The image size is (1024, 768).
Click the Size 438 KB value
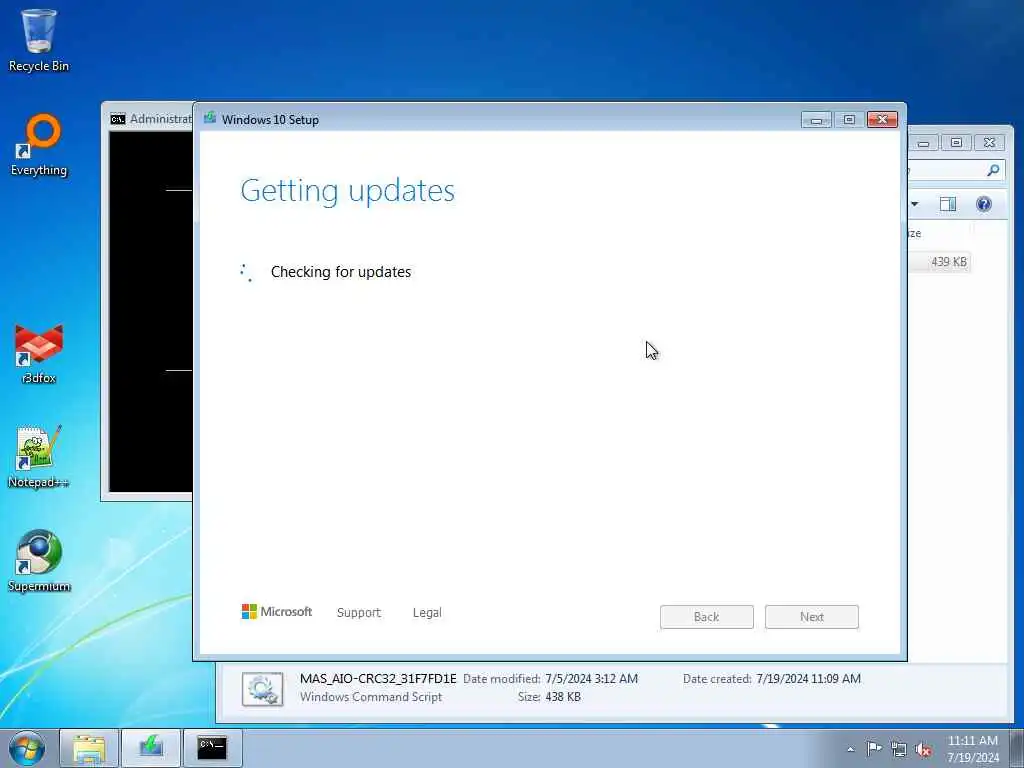click(563, 697)
